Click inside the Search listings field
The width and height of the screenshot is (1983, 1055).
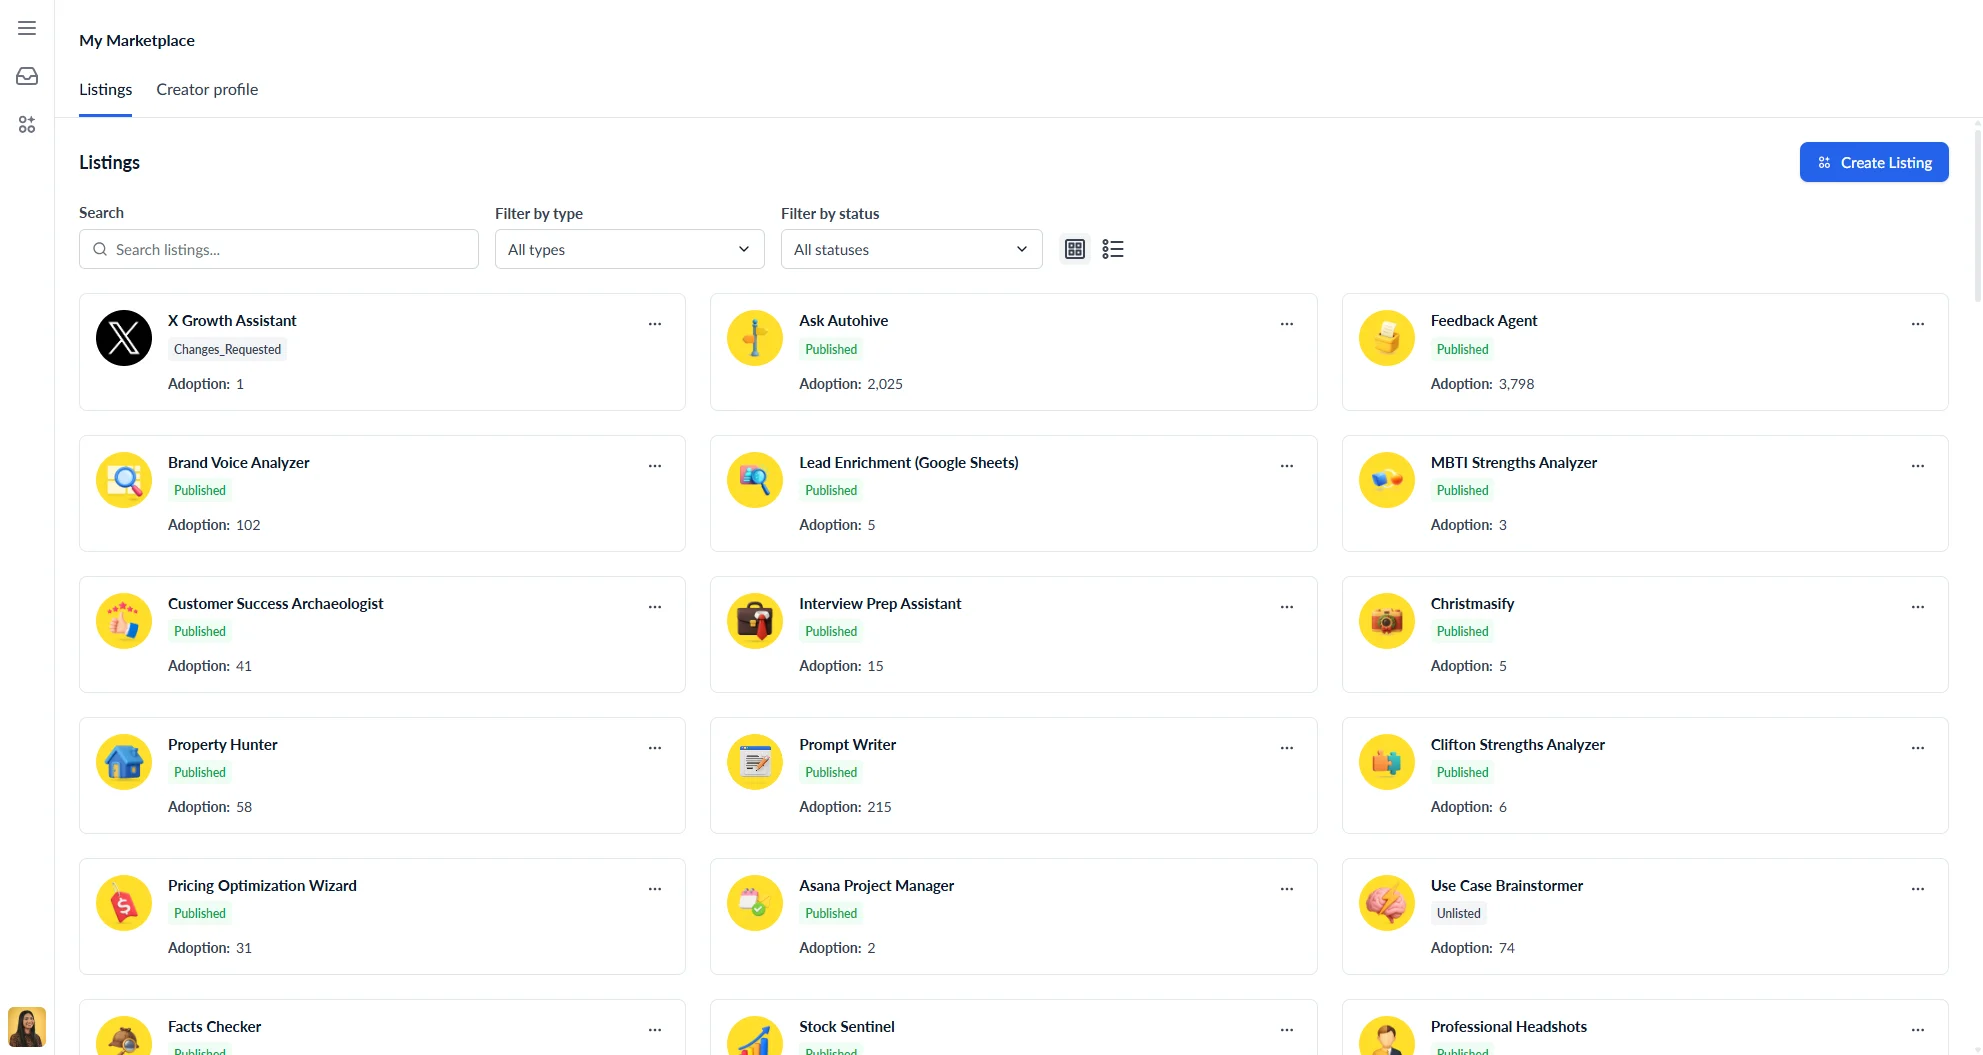click(x=278, y=249)
